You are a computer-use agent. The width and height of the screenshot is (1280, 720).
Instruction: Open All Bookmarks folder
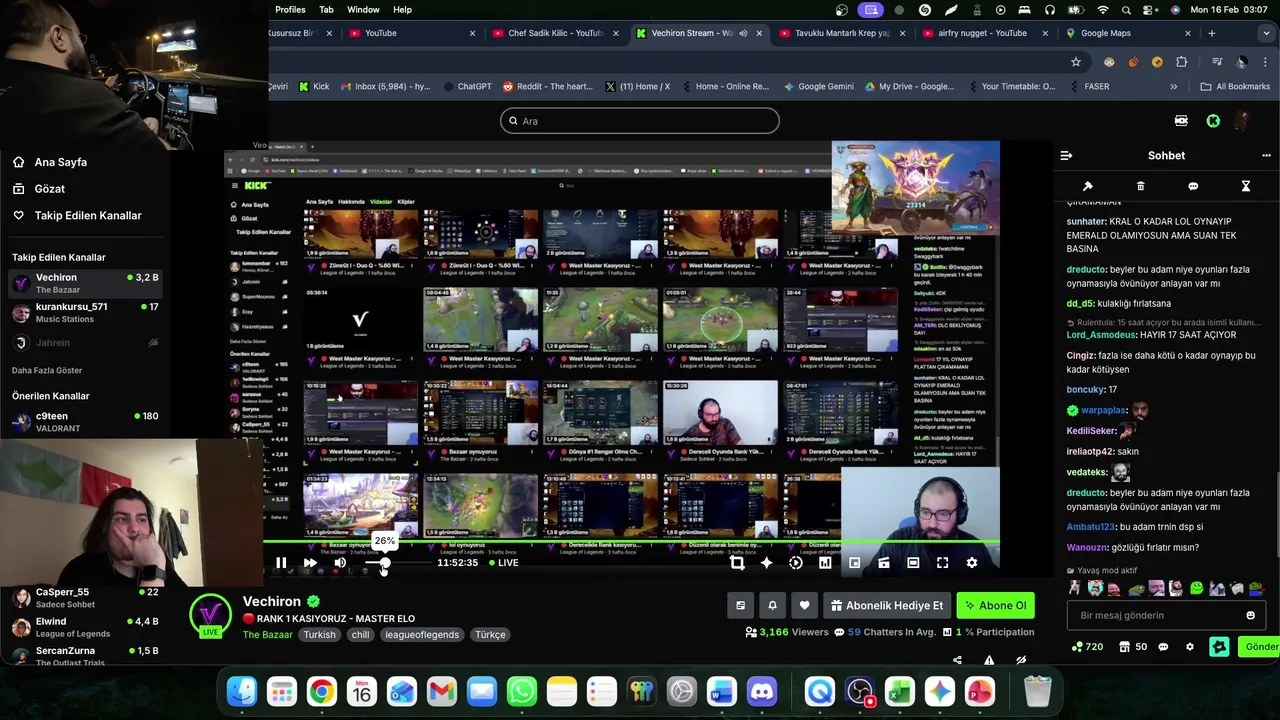click(1235, 87)
